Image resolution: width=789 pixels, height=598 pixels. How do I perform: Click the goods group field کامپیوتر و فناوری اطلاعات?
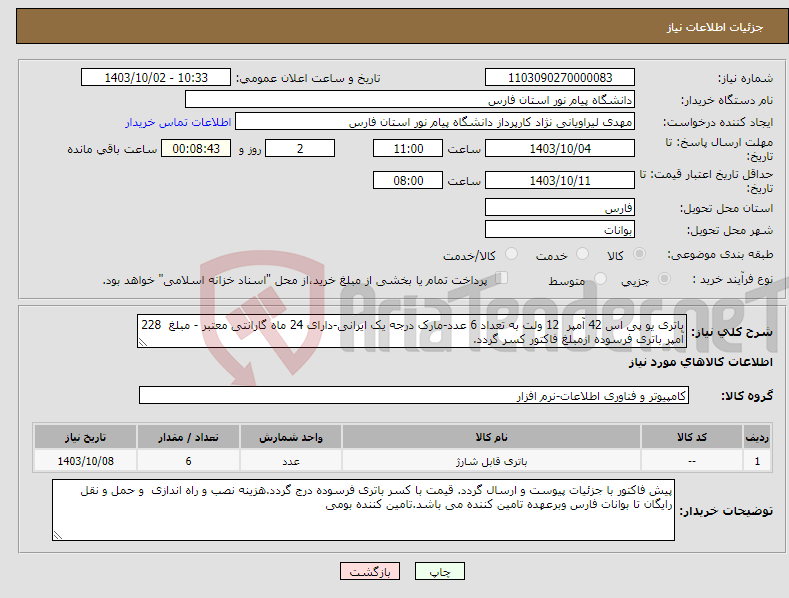point(414,396)
